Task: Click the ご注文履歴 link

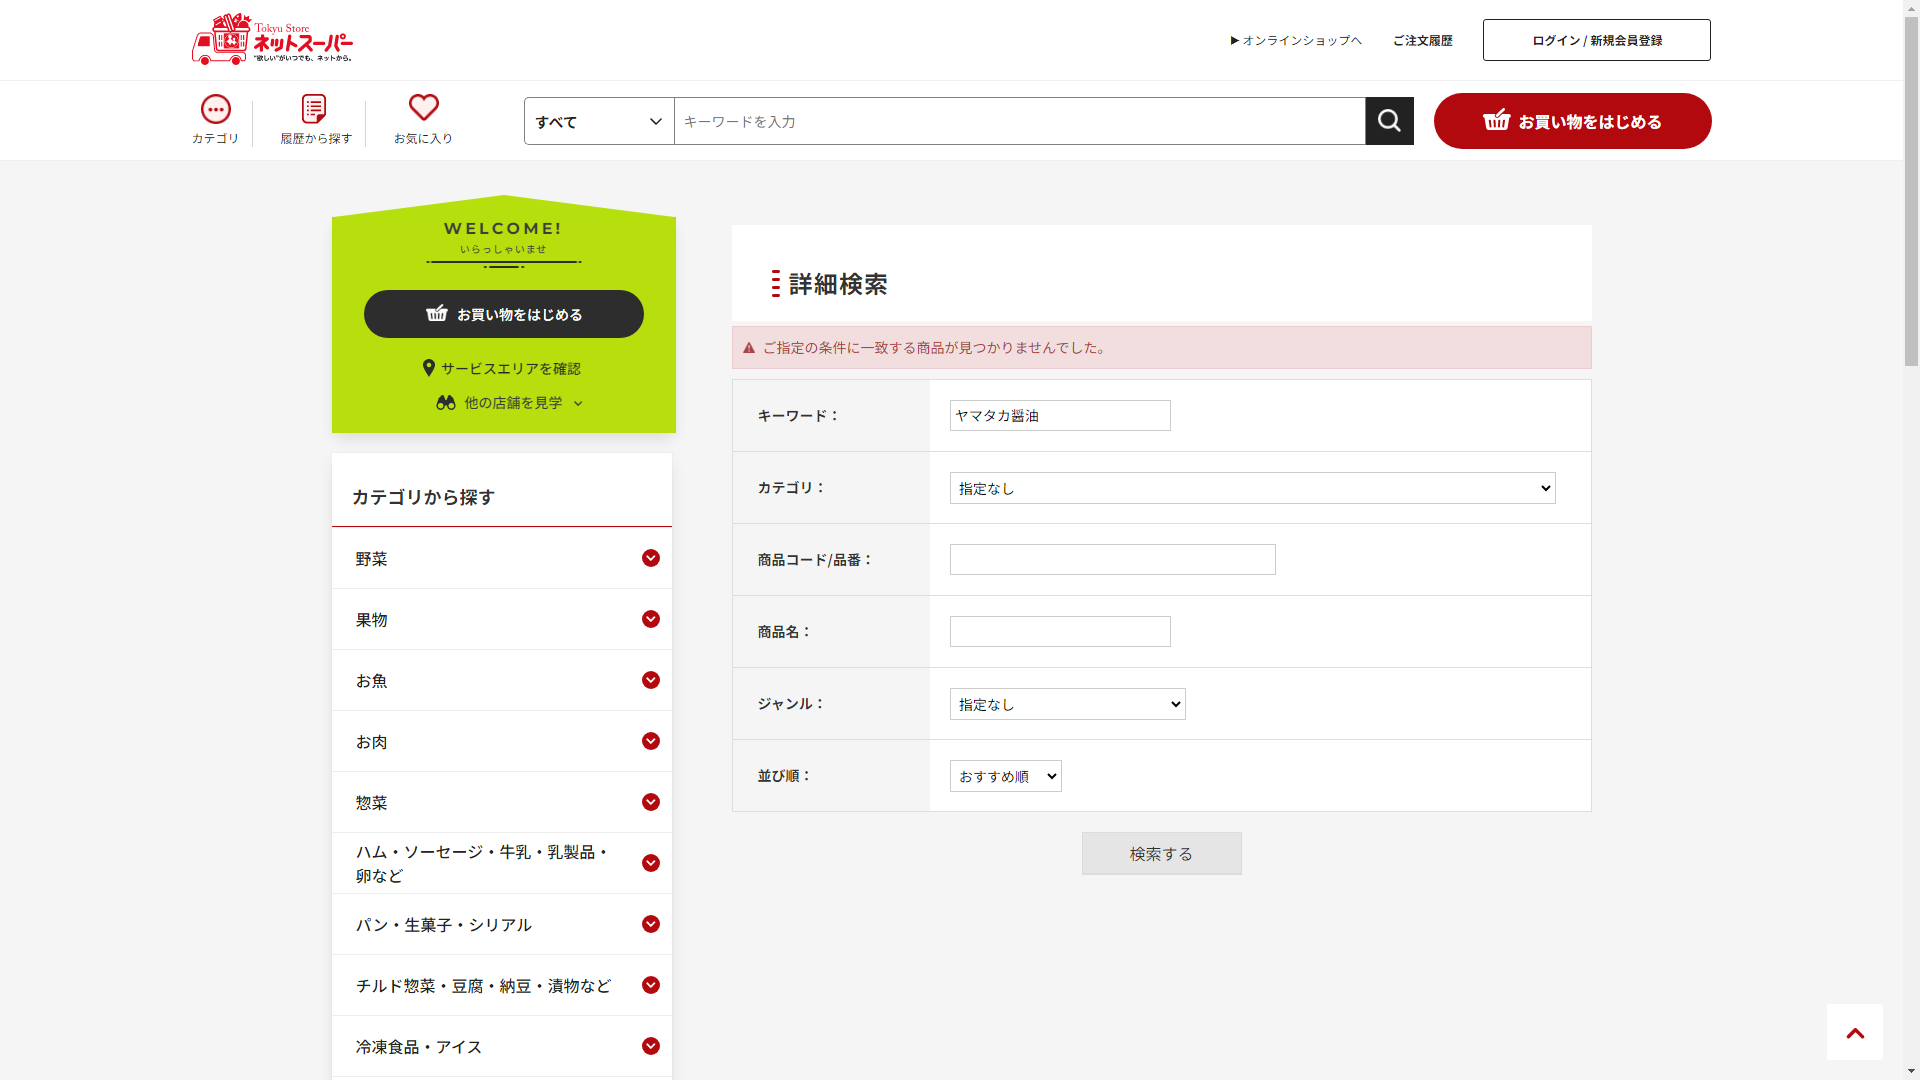Action: coord(1422,41)
